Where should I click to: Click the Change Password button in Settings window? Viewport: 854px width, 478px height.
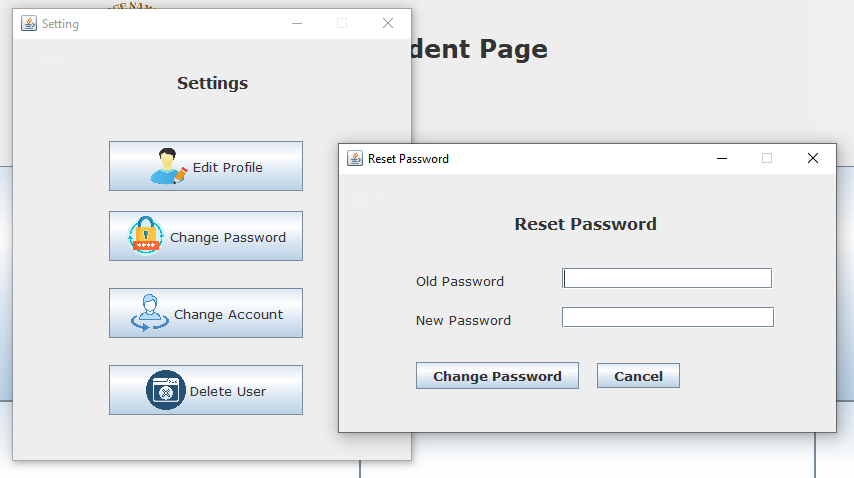[x=206, y=236]
